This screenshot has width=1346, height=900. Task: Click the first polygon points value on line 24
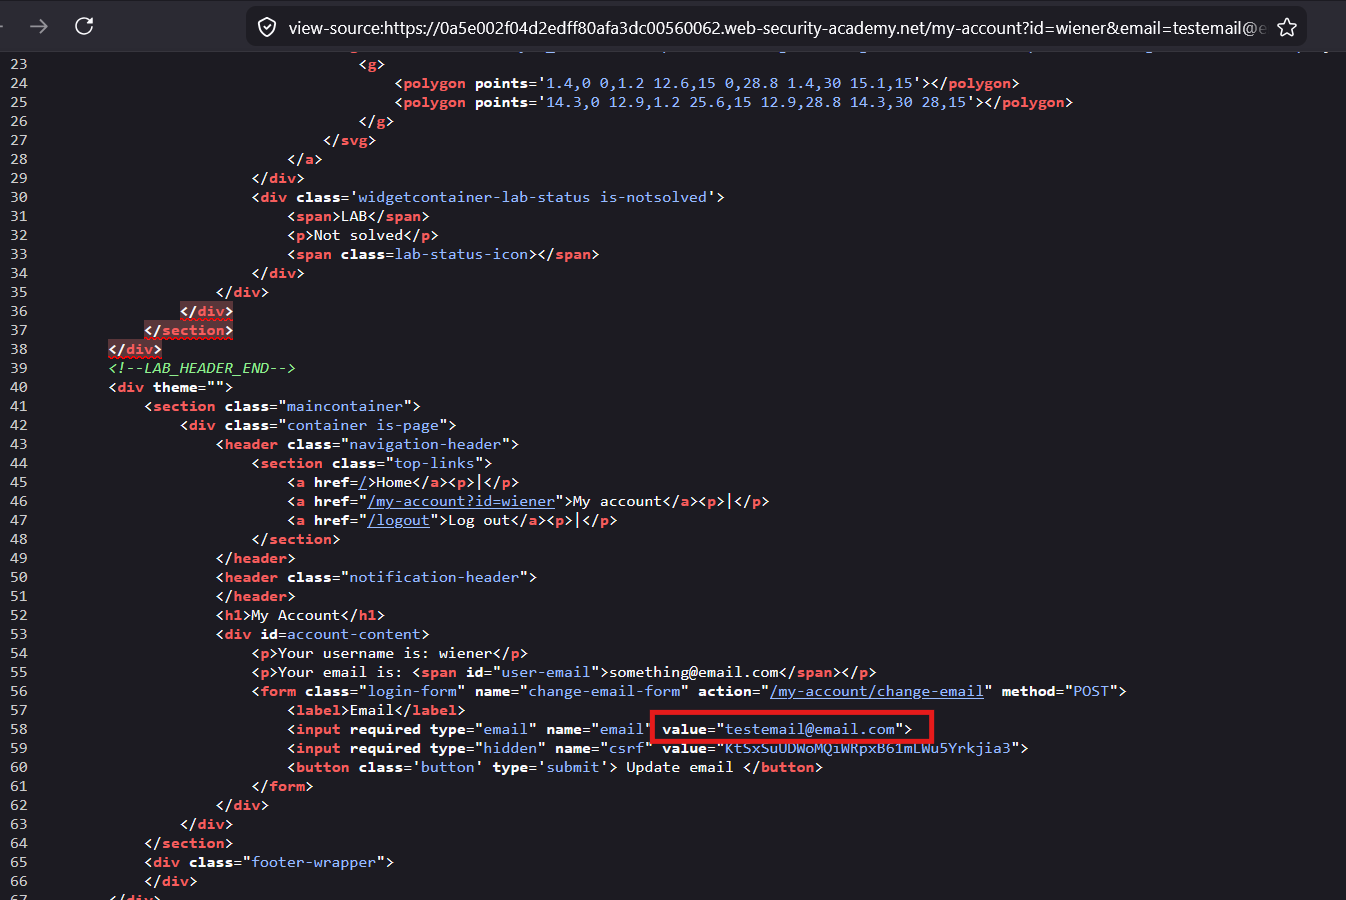730,83
